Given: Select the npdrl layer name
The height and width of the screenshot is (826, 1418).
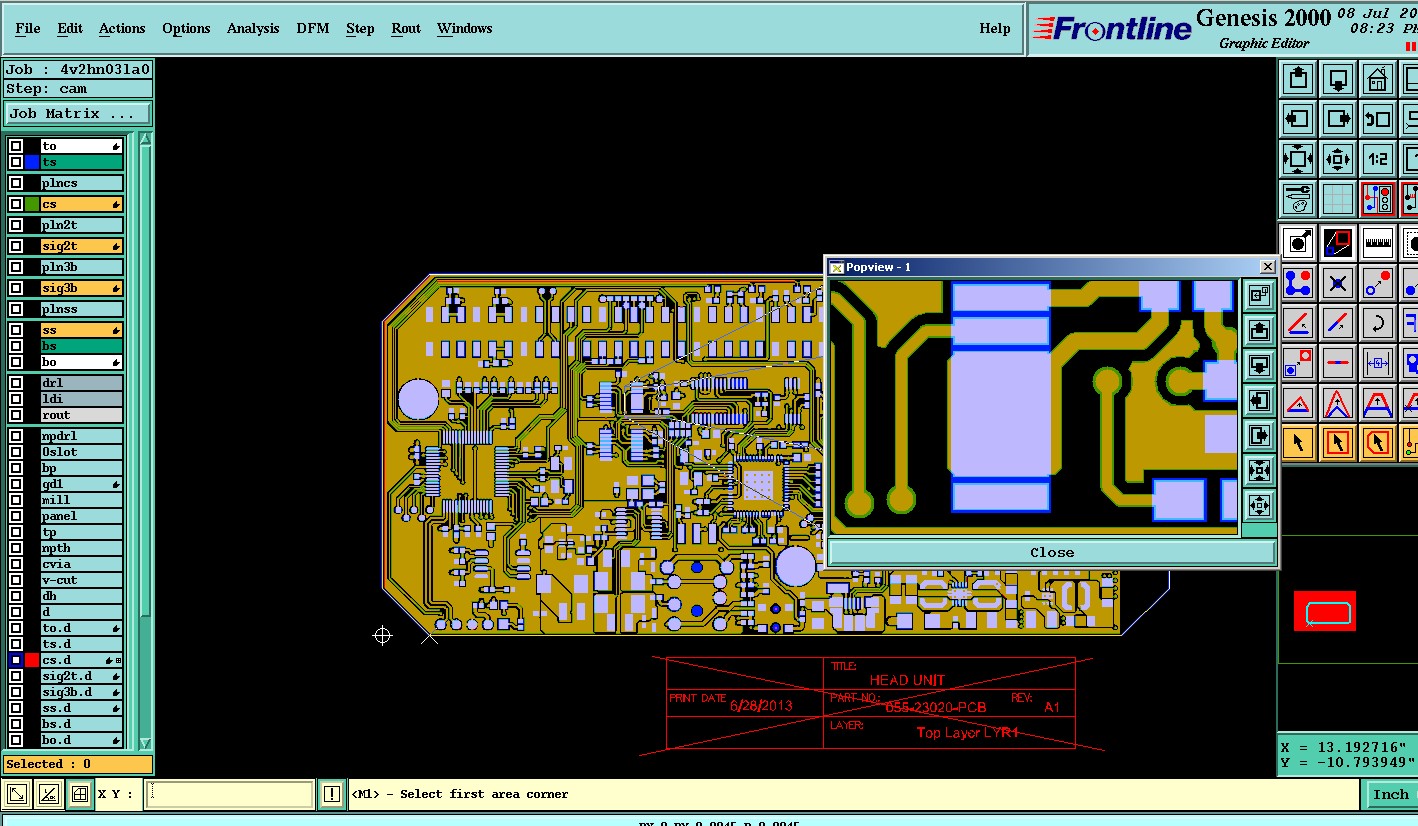Looking at the screenshot, I should (81, 436).
